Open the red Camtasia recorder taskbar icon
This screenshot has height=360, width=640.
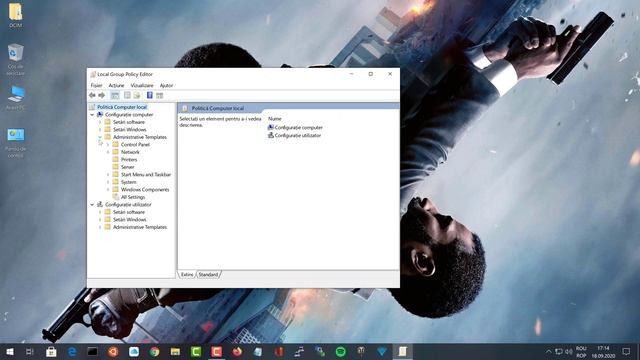(x=217, y=351)
